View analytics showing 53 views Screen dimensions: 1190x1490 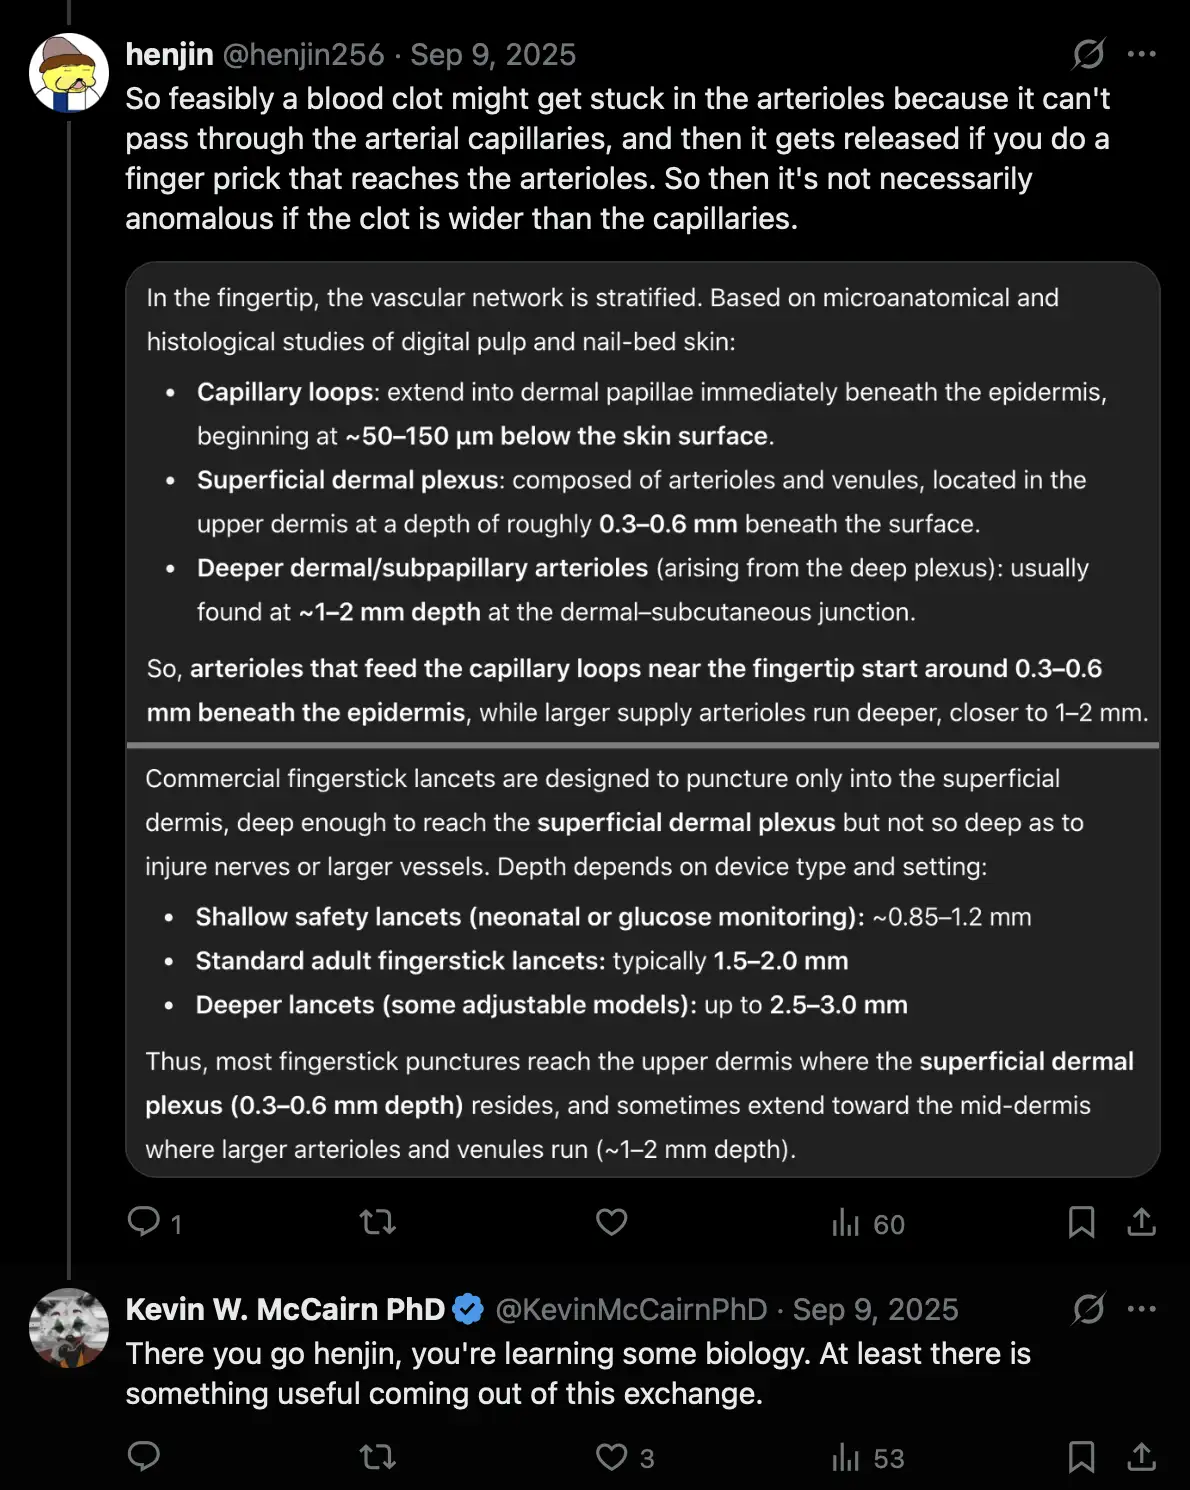click(867, 1458)
